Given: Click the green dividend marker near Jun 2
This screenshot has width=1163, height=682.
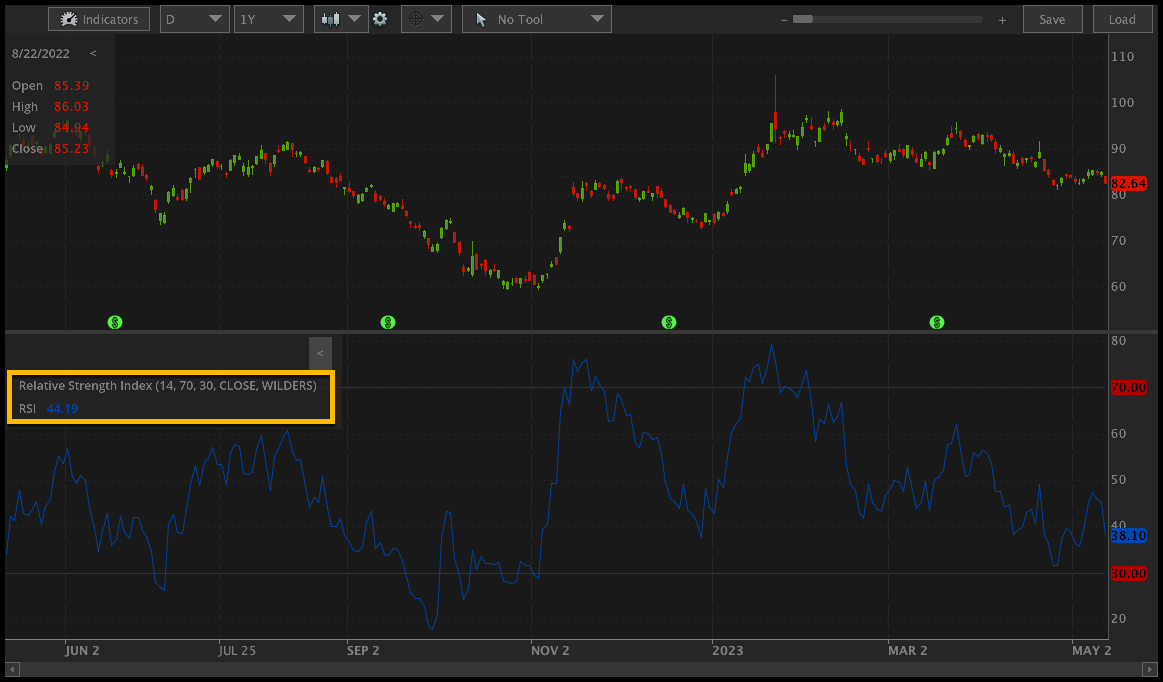Looking at the screenshot, I should click(115, 322).
